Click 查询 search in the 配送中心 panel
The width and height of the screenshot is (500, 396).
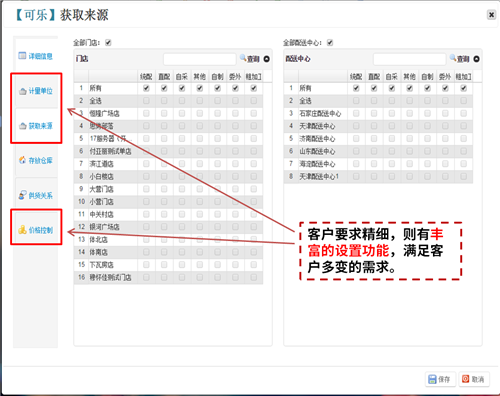point(460,59)
